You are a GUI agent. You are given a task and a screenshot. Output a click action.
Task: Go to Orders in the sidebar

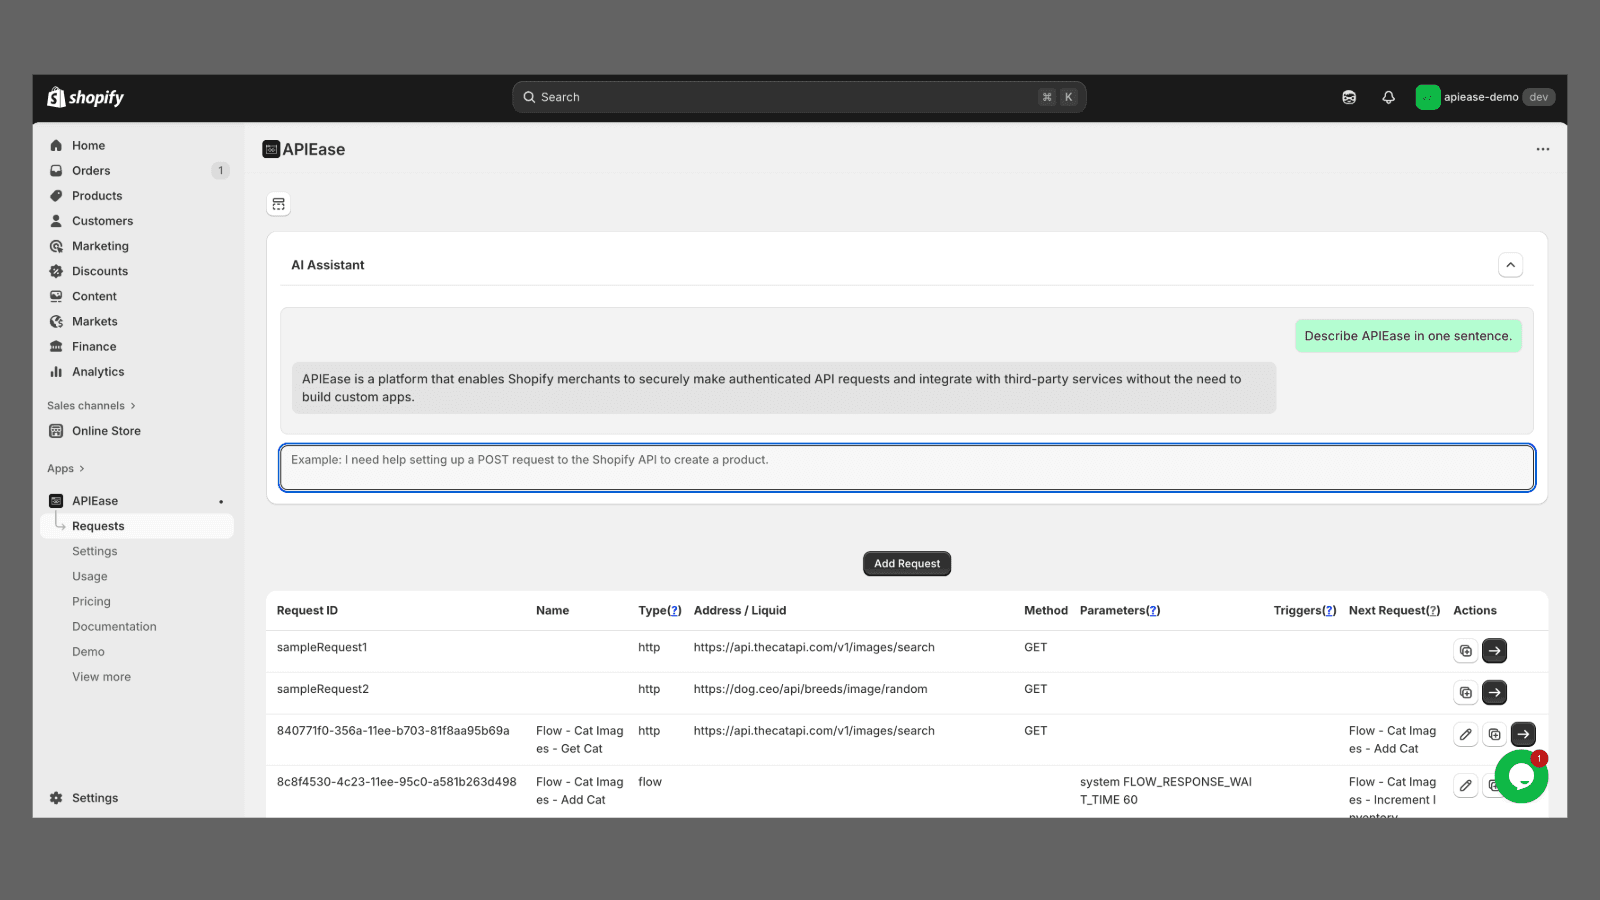[x=91, y=171]
